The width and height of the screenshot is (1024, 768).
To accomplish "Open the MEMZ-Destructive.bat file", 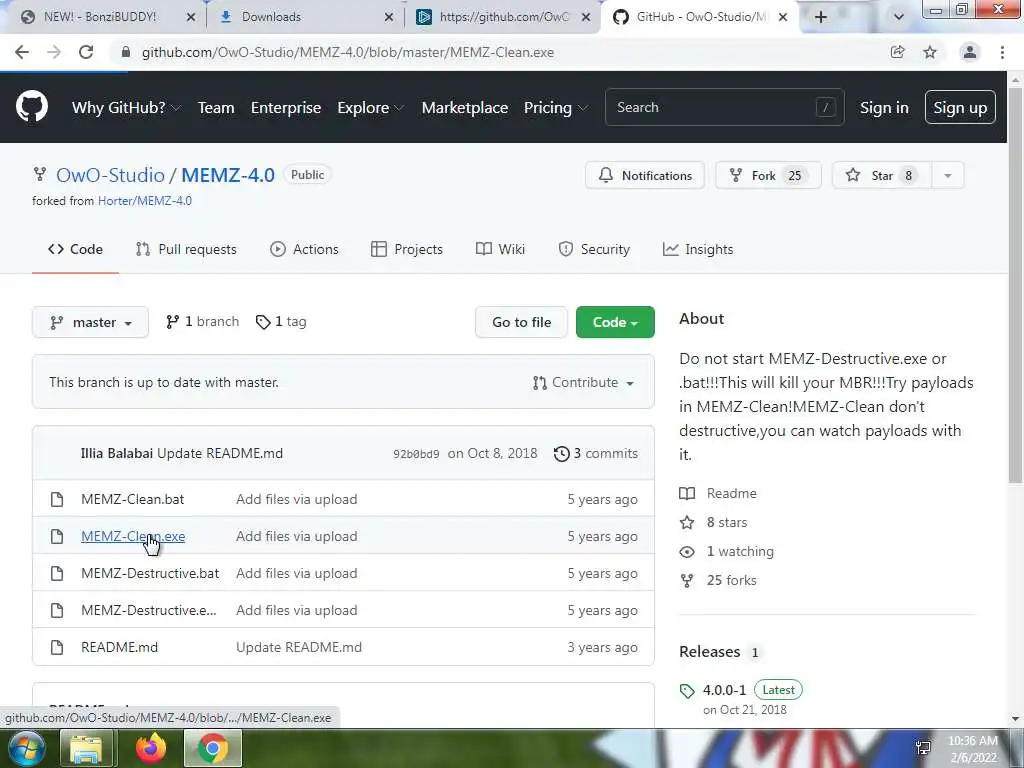I will tap(150, 573).
